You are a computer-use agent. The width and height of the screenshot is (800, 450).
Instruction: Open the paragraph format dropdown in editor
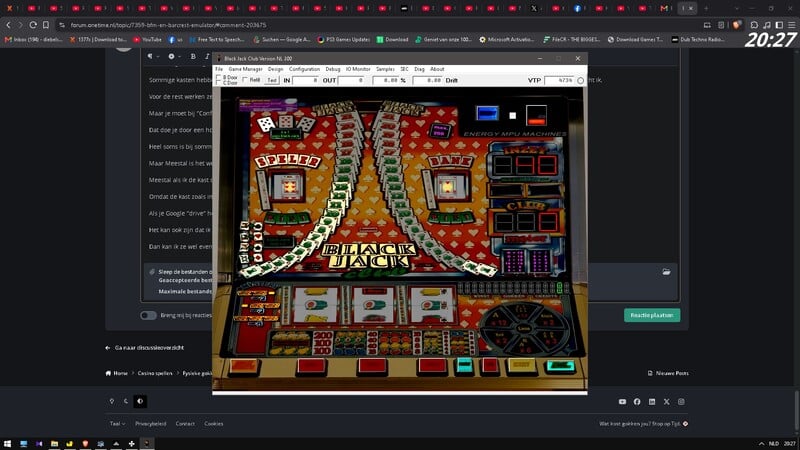click(x=153, y=56)
